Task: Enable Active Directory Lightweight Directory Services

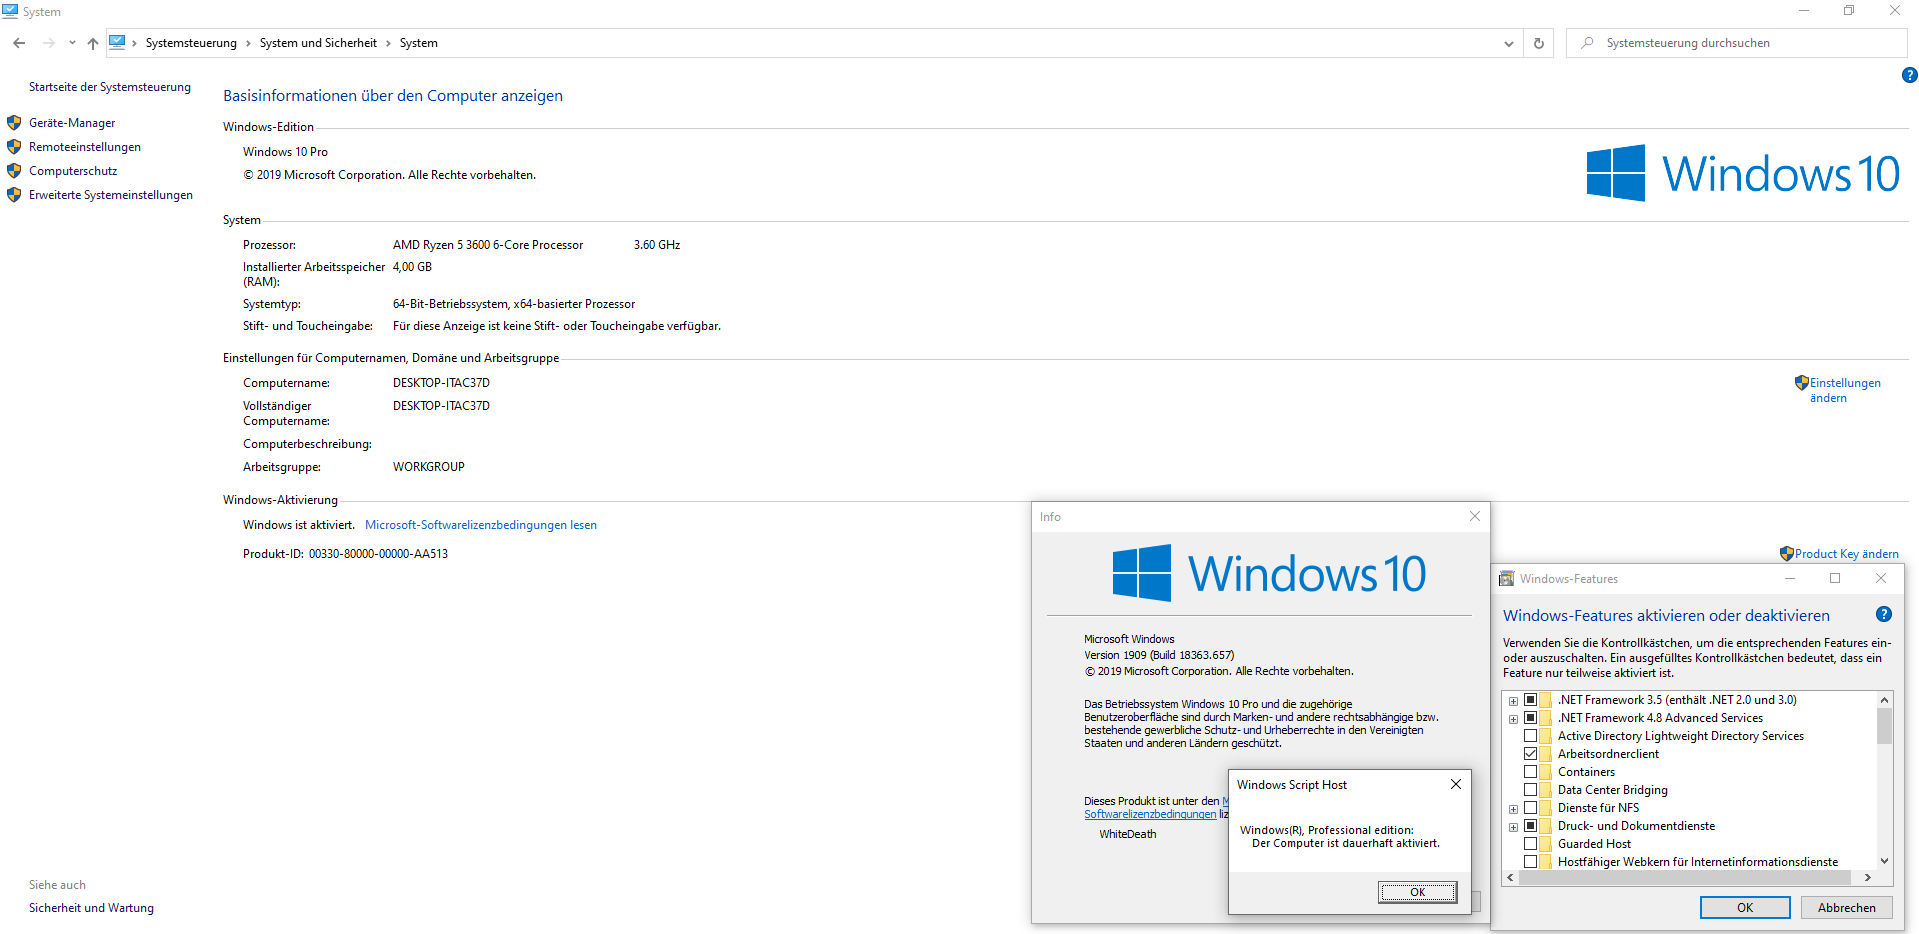Action: (1530, 736)
